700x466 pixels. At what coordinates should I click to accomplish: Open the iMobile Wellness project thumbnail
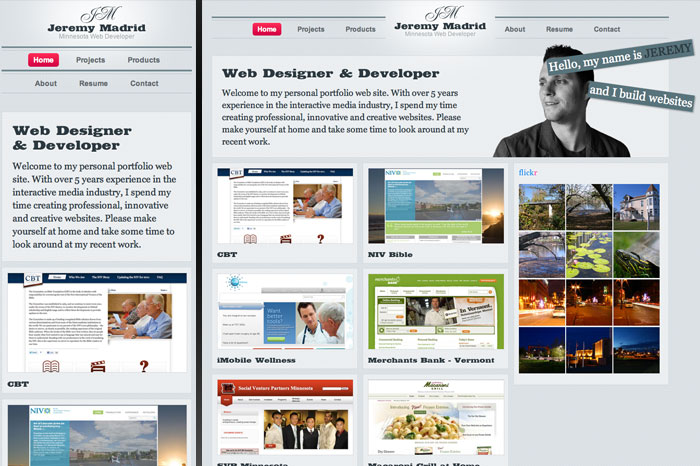click(285, 312)
